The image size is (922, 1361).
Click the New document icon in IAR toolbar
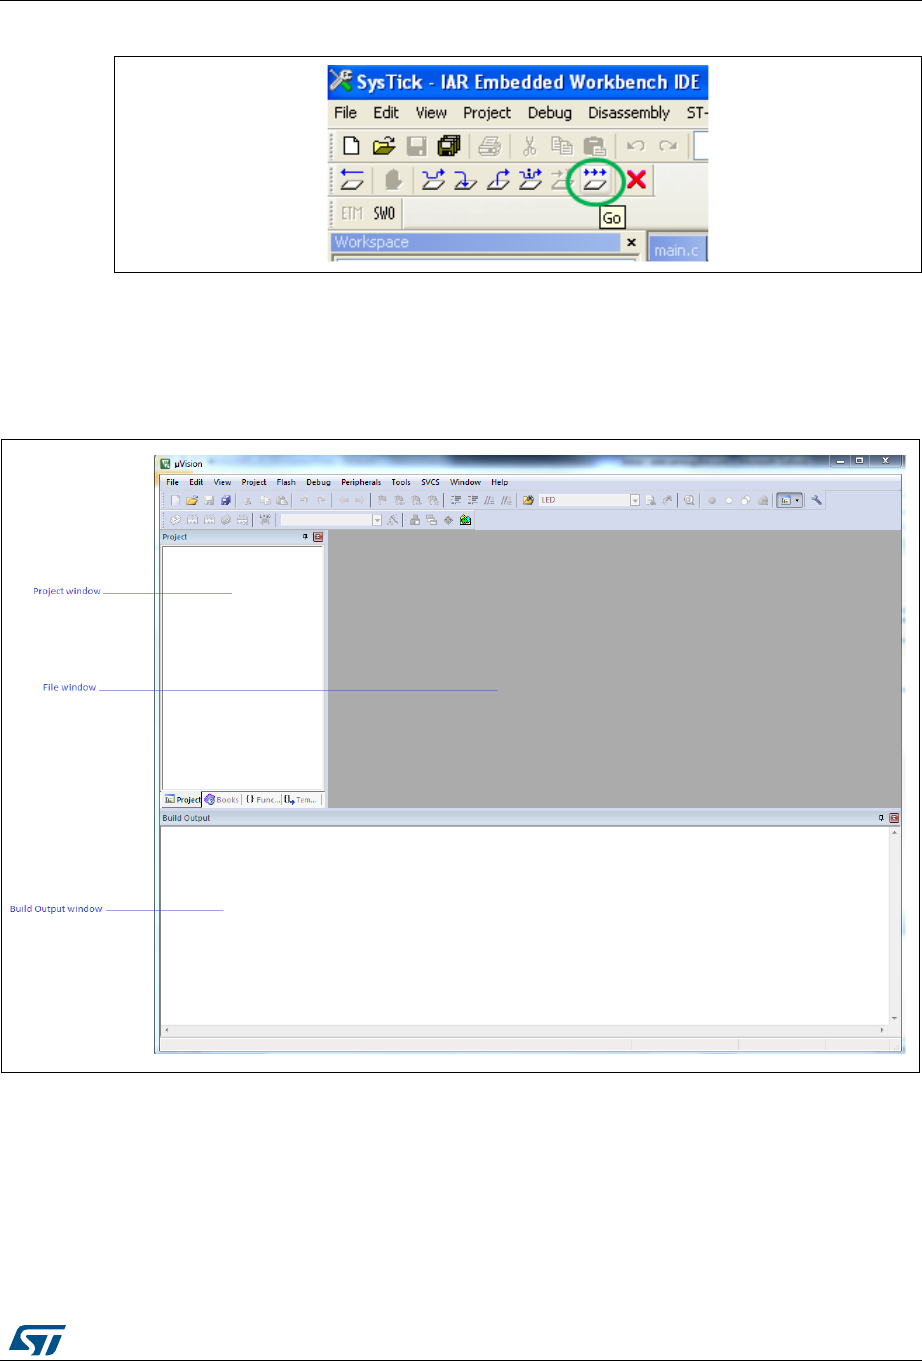(351, 146)
